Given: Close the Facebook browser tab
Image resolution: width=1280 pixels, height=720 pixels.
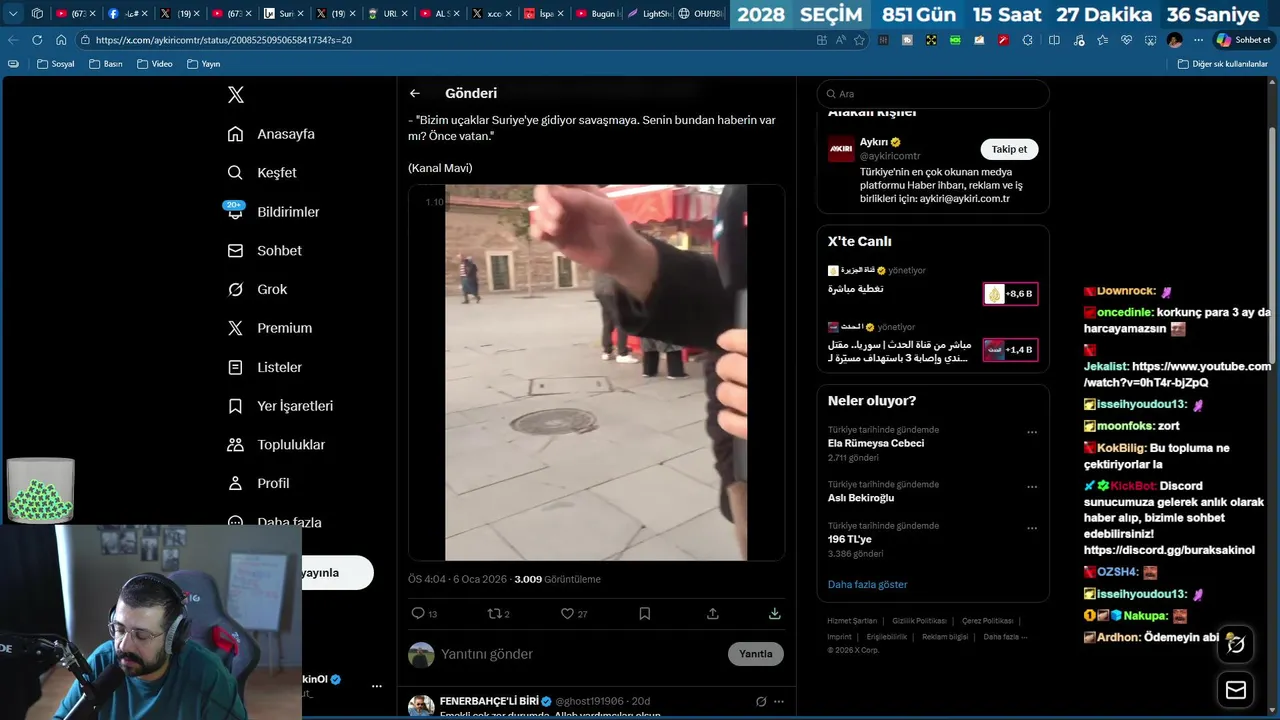Looking at the screenshot, I should [145, 14].
